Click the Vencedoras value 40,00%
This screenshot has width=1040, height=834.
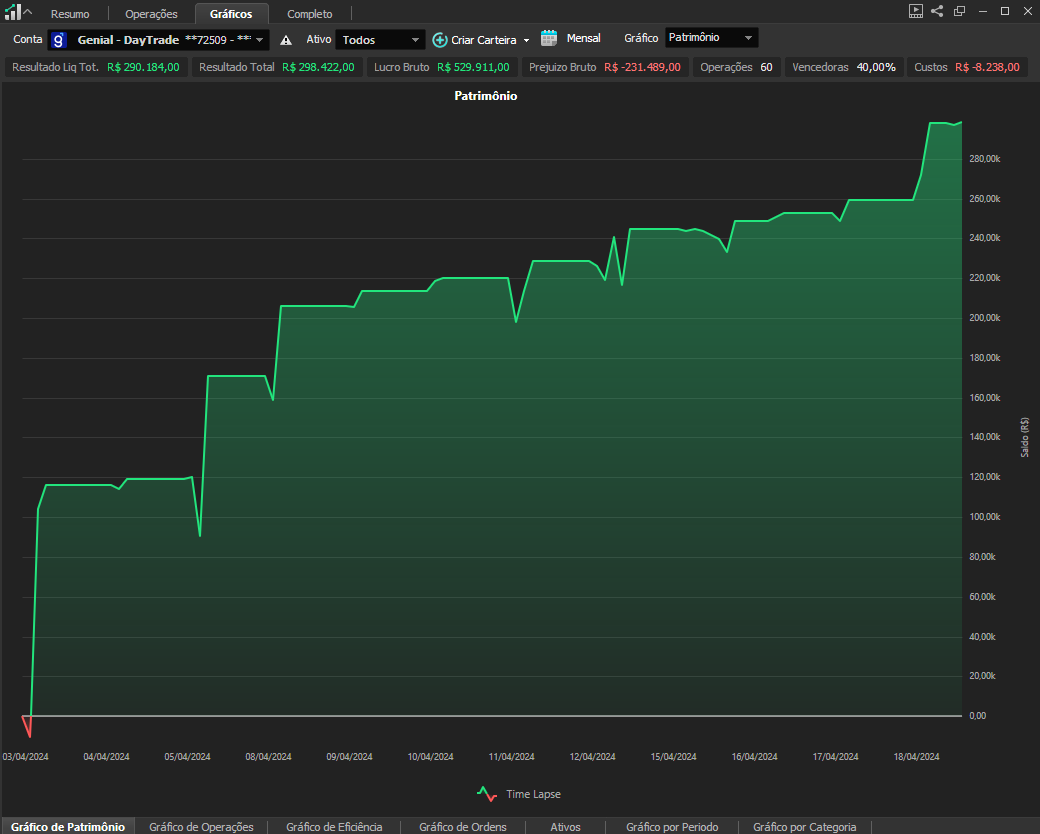pos(876,67)
